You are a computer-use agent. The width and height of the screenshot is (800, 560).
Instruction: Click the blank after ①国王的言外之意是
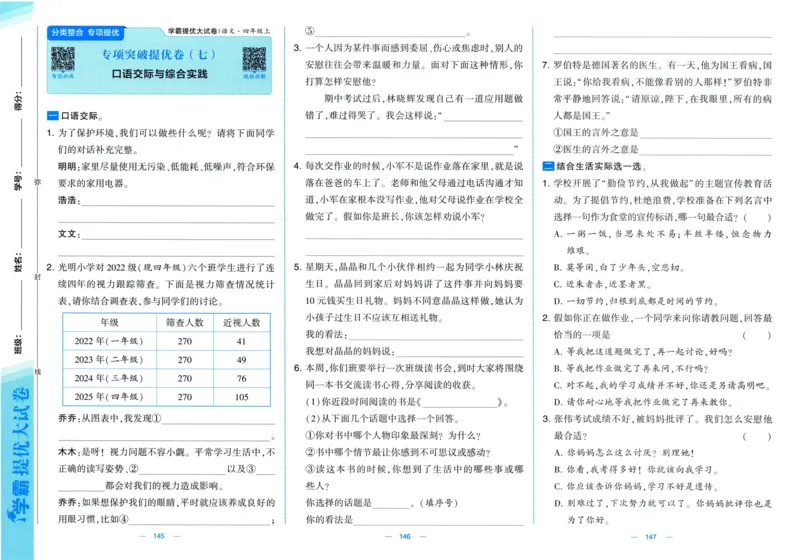705,133
